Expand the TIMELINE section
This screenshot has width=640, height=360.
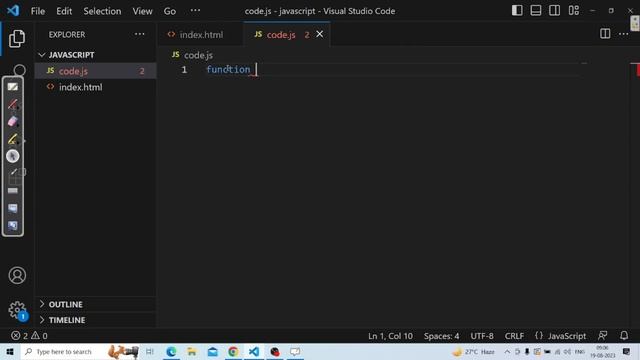95,320
